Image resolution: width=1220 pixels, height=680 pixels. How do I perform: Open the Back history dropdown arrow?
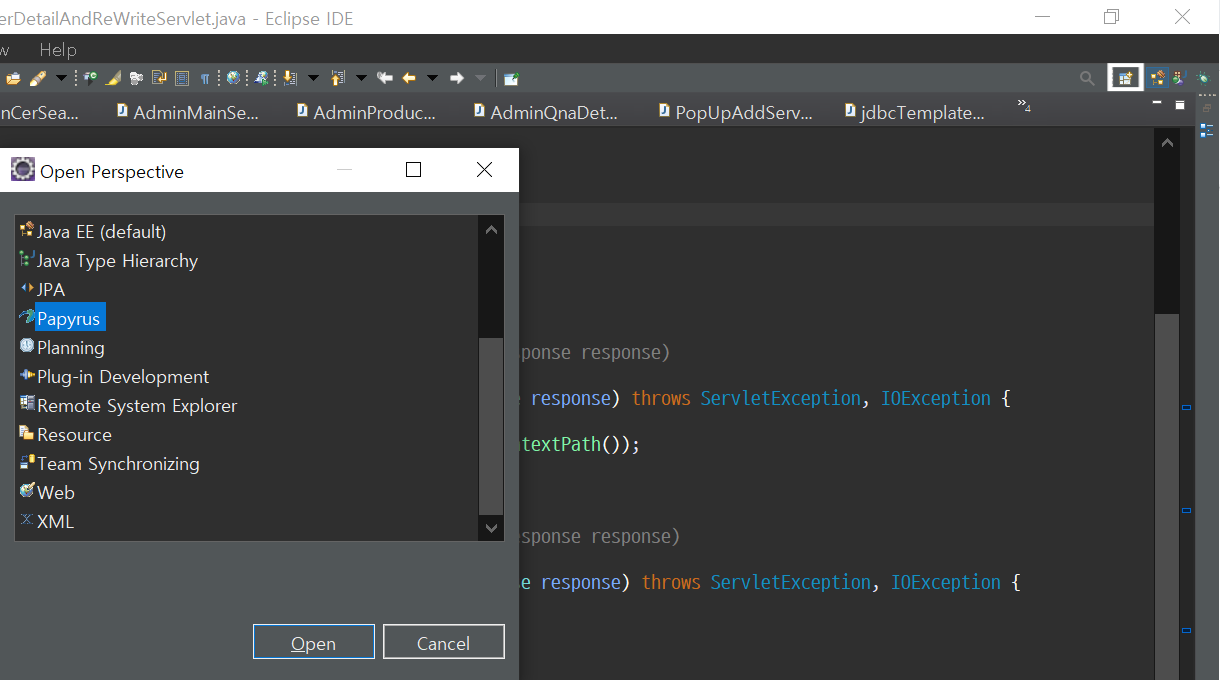tap(432, 78)
